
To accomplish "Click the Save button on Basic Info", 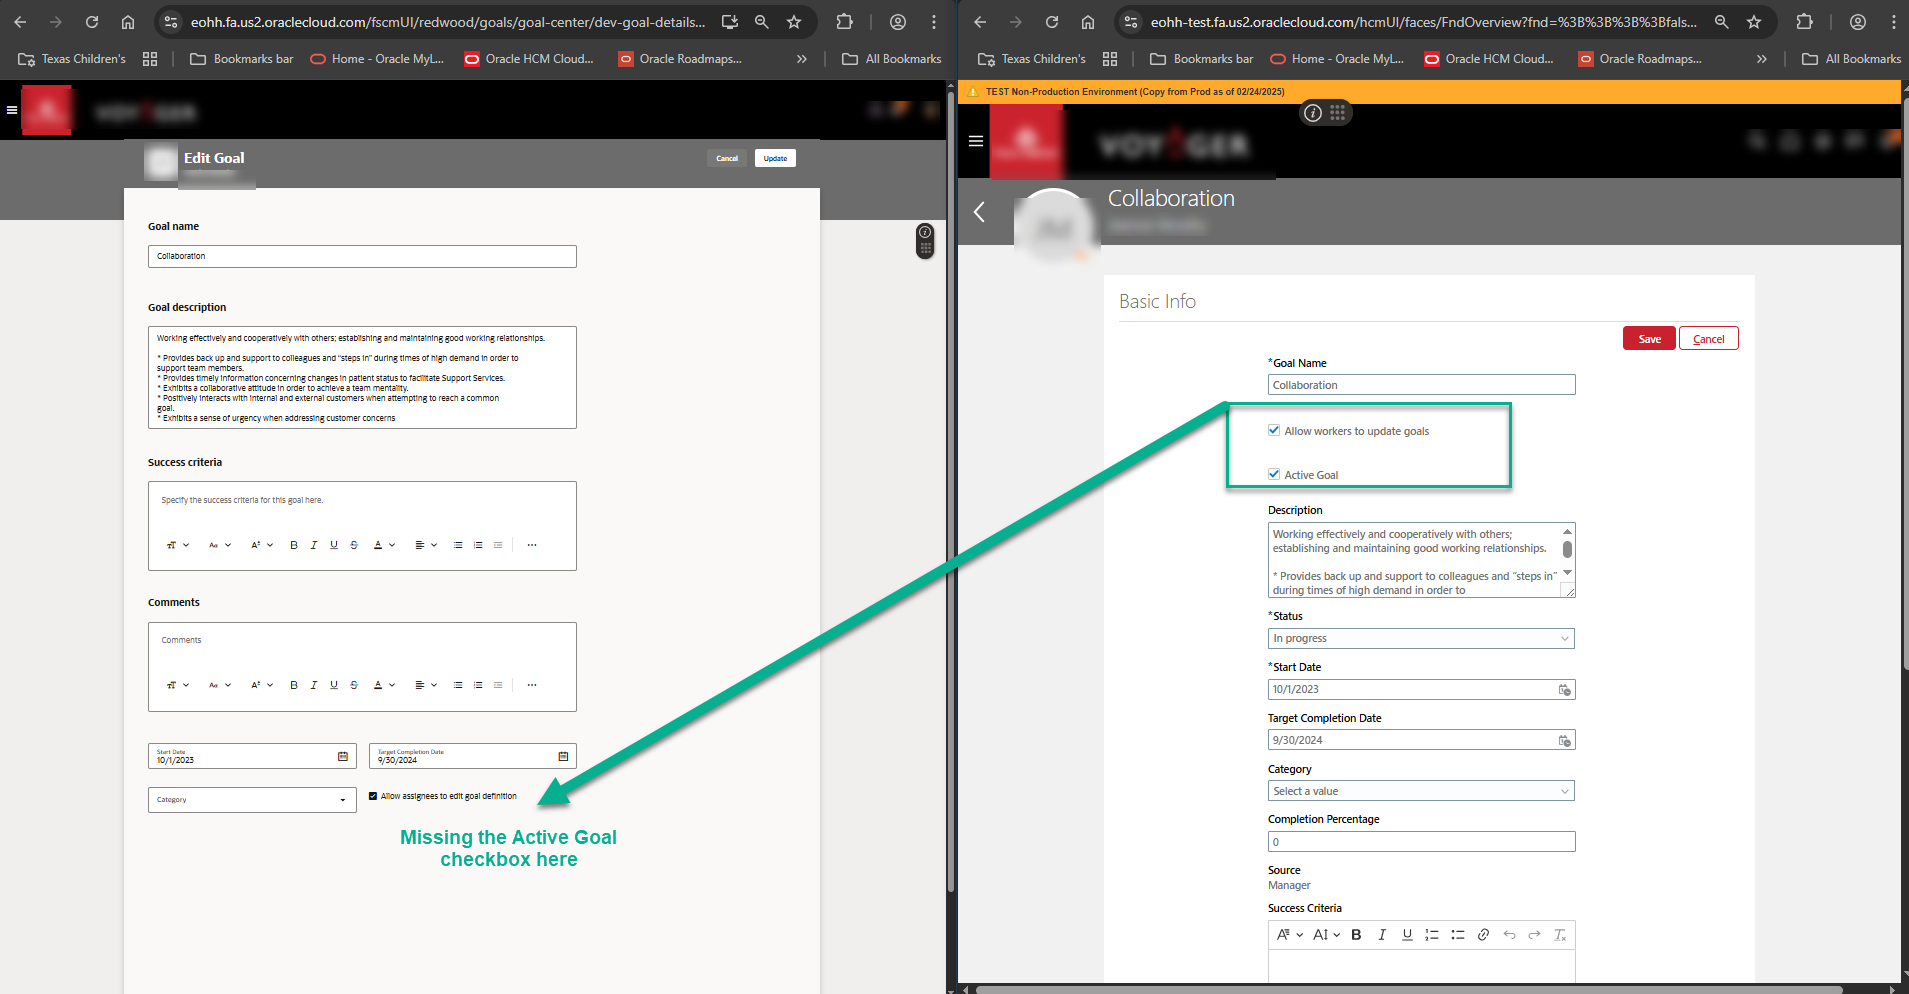I will pyautogui.click(x=1648, y=338).
